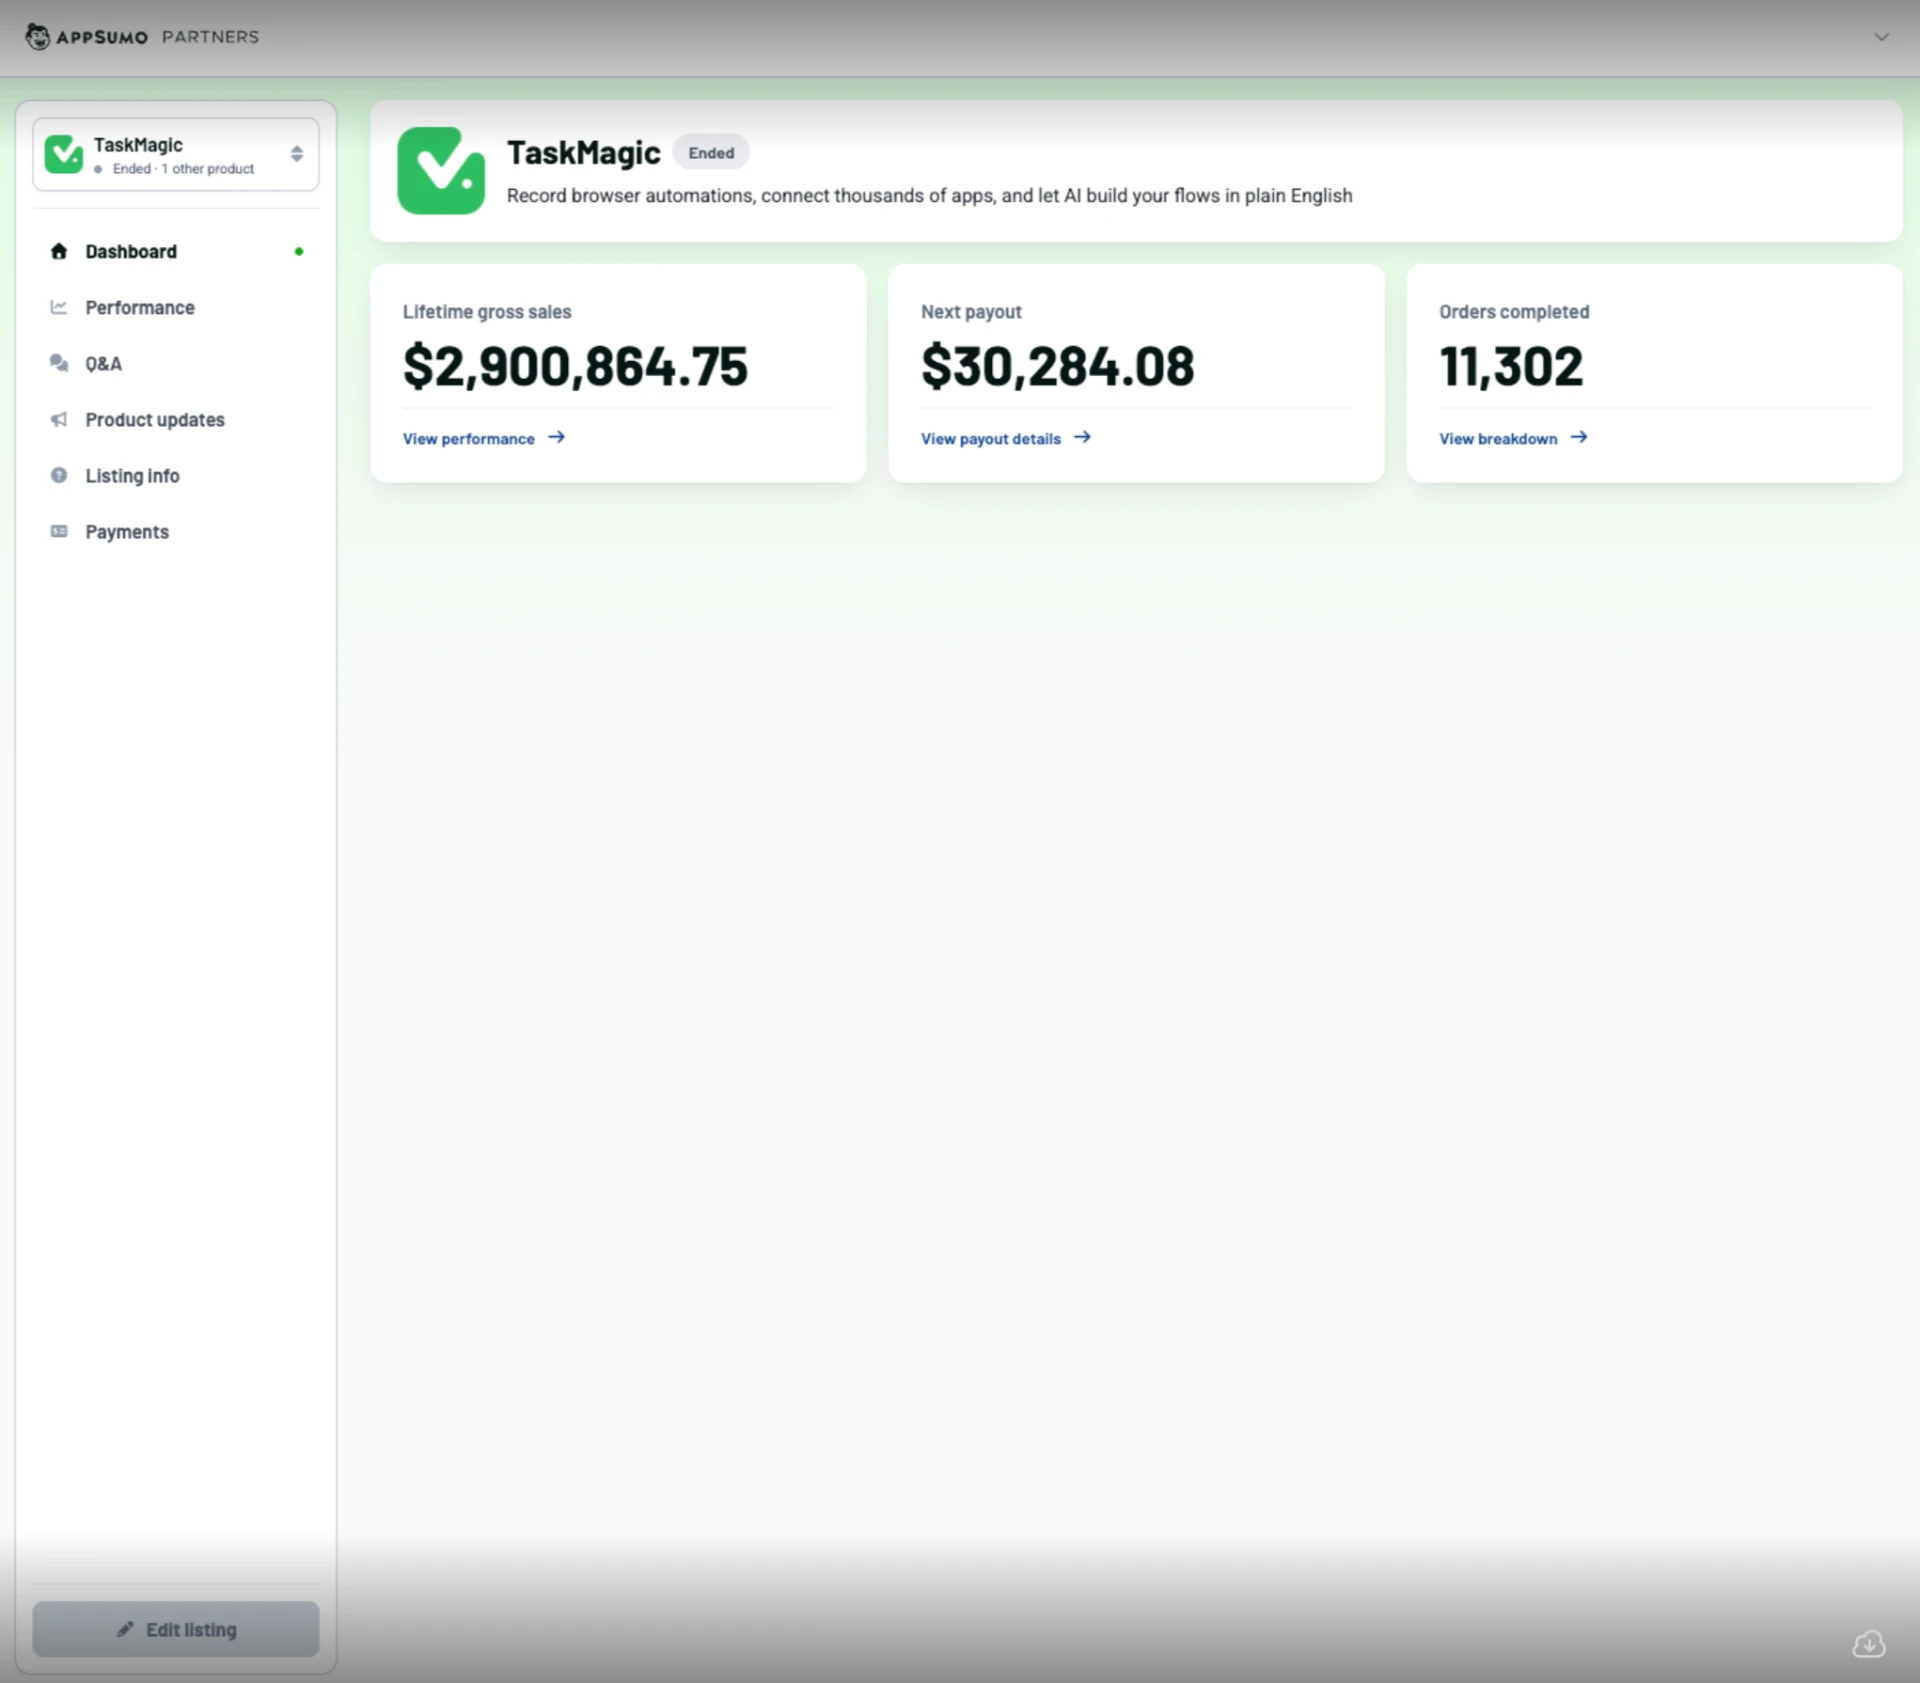Click the Q&A chat bubbles icon
Viewport: 1920px width, 1683px height.
tap(59, 363)
